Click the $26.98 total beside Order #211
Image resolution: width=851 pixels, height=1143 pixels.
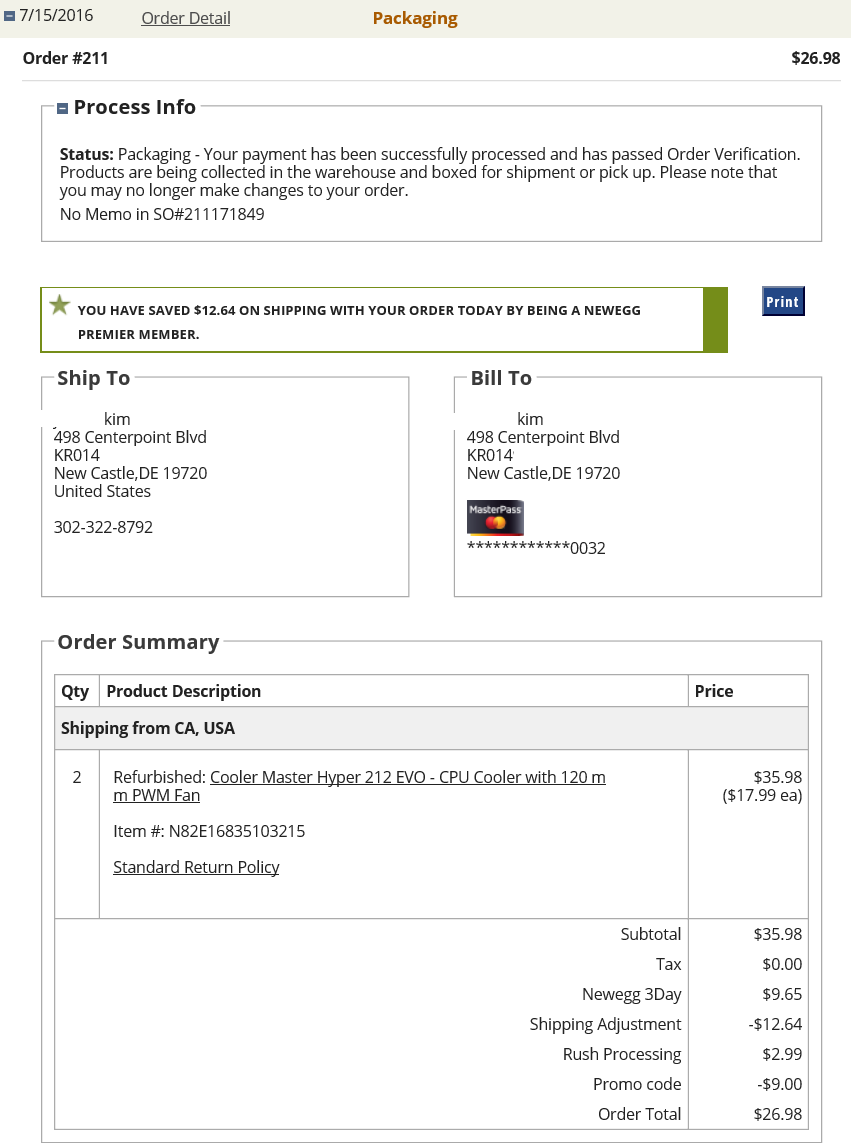pos(815,58)
